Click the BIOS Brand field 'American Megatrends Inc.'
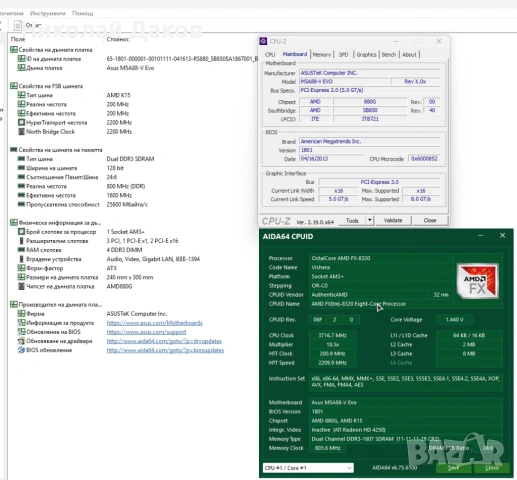The width and height of the screenshot is (517, 480). (369, 141)
